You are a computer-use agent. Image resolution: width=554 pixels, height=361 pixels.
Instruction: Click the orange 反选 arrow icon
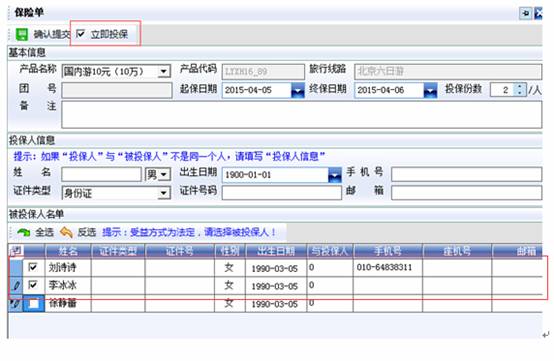tap(66, 232)
